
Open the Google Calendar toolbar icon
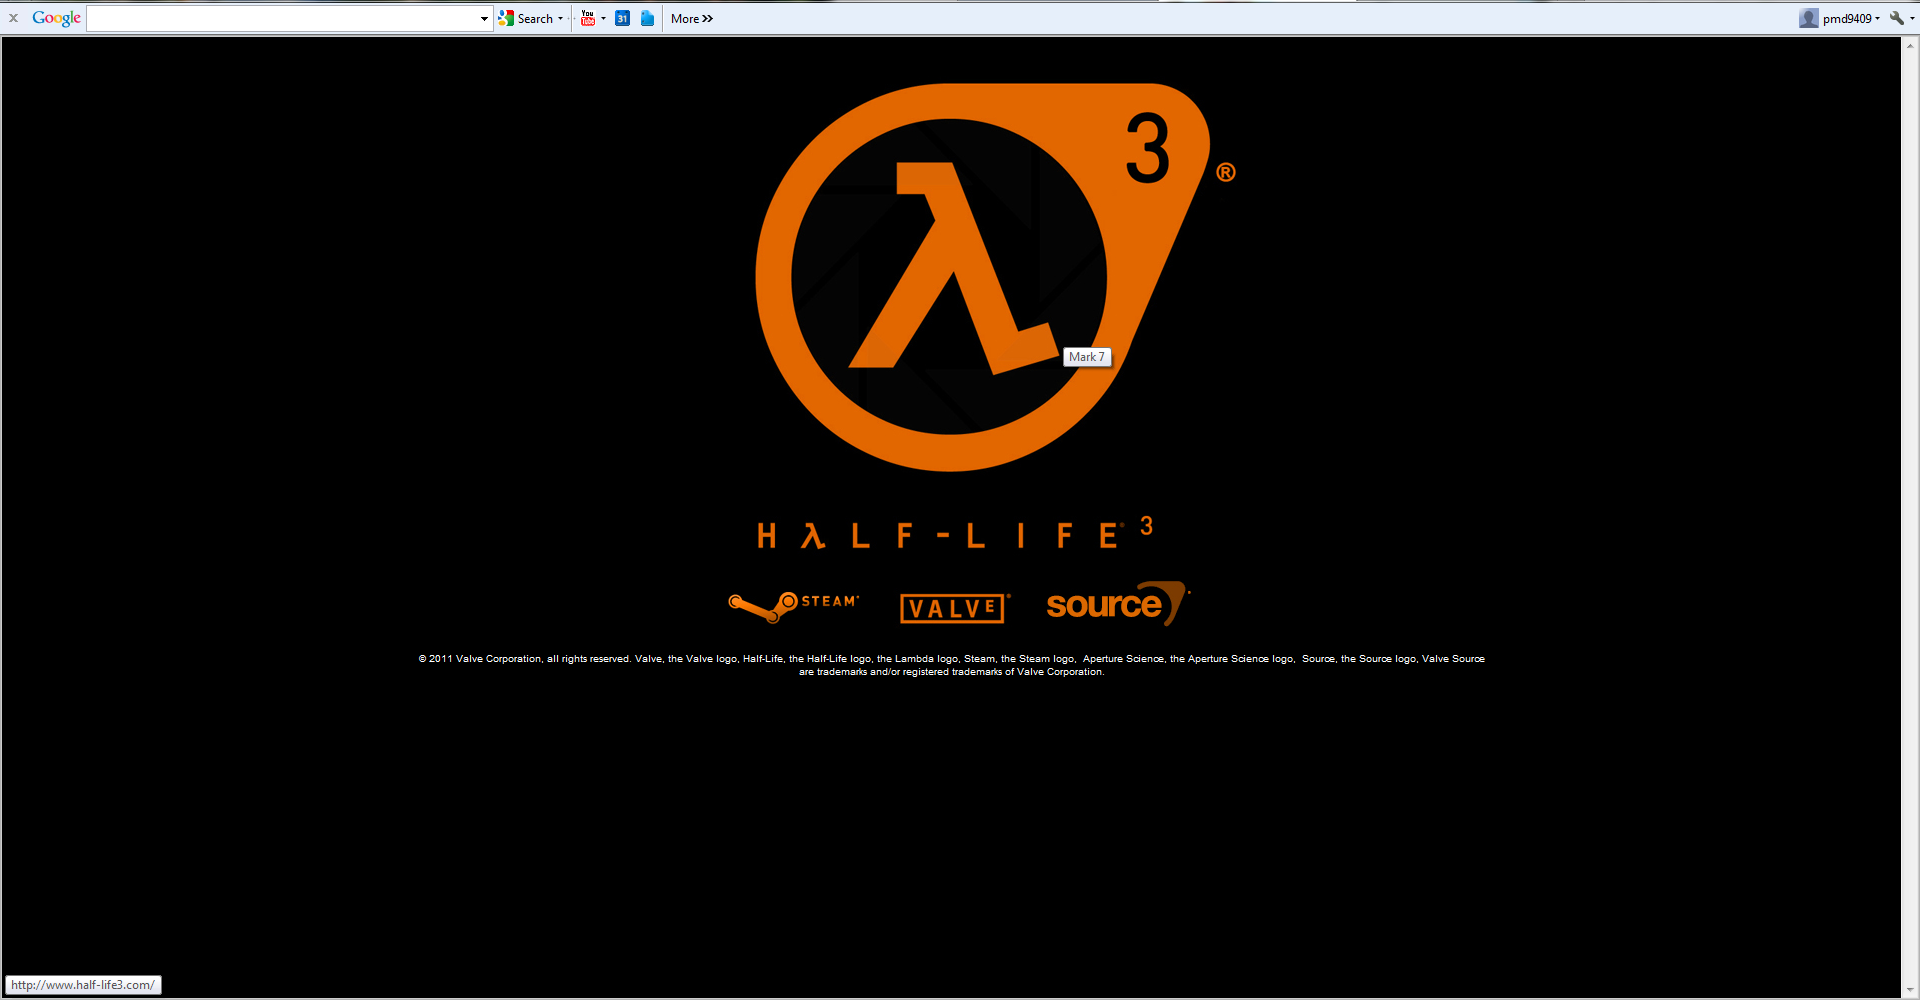(622, 19)
